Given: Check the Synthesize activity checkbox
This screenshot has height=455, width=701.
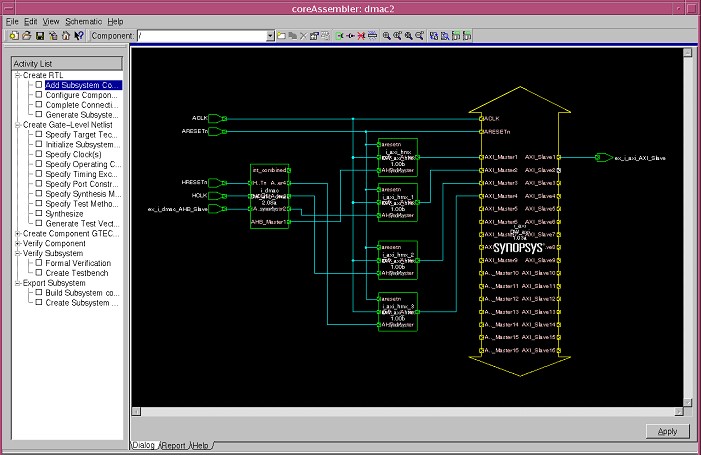Looking at the screenshot, I should 39,213.
